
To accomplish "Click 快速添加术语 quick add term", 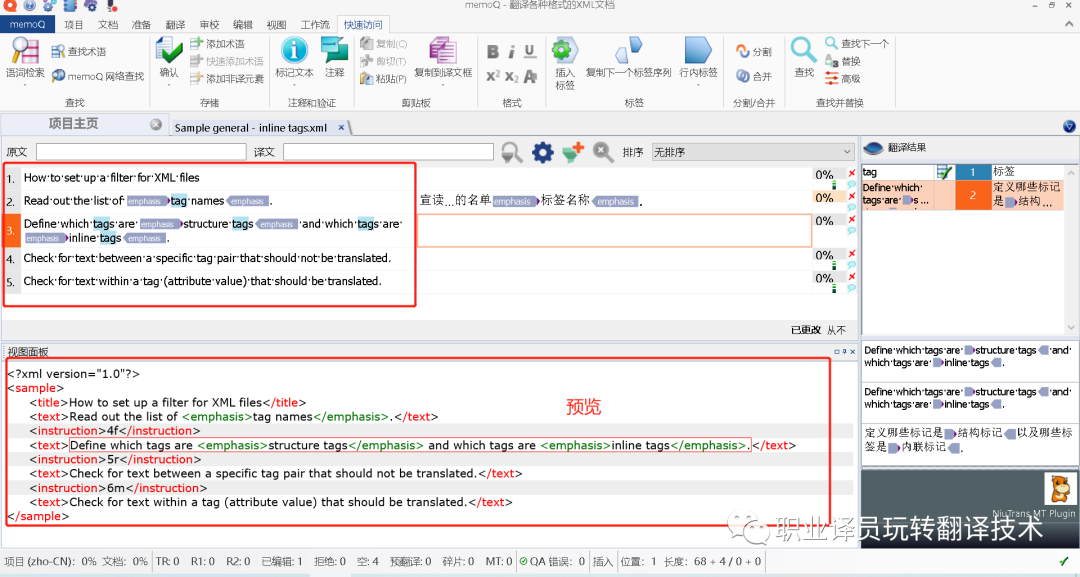I will [227, 61].
